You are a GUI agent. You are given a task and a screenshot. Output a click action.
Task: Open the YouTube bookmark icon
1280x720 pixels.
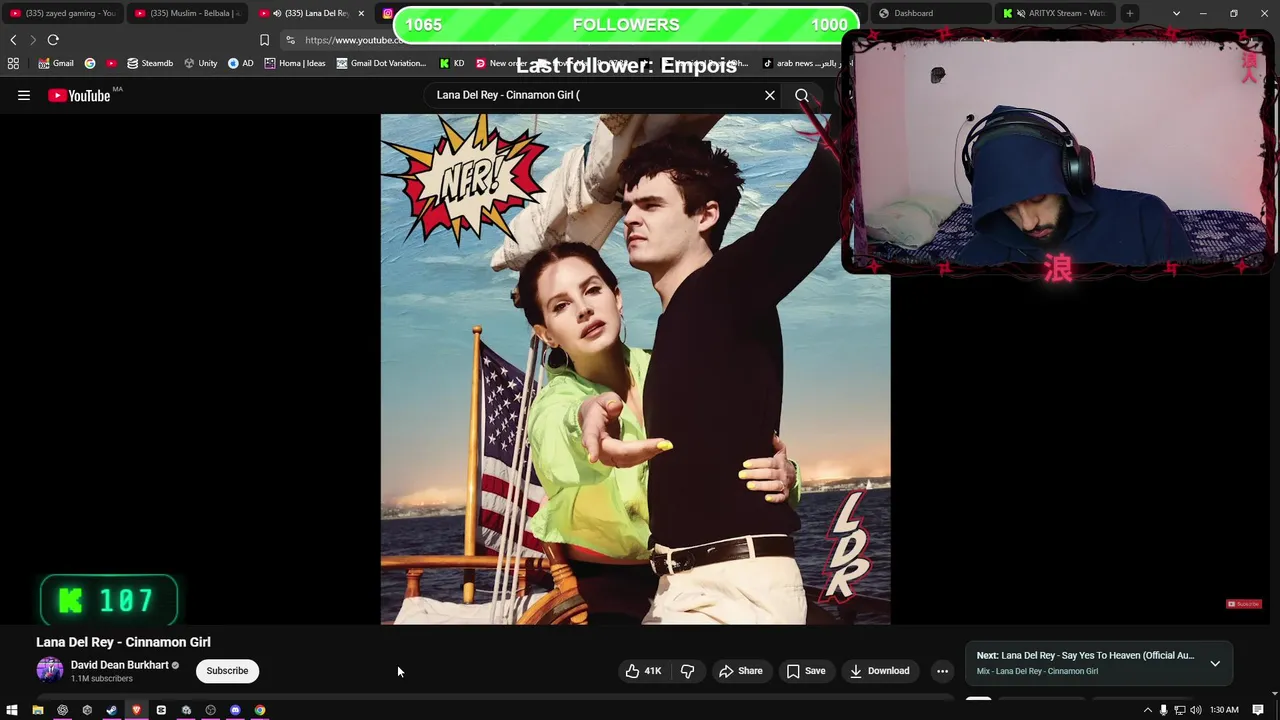(x=111, y=63)
